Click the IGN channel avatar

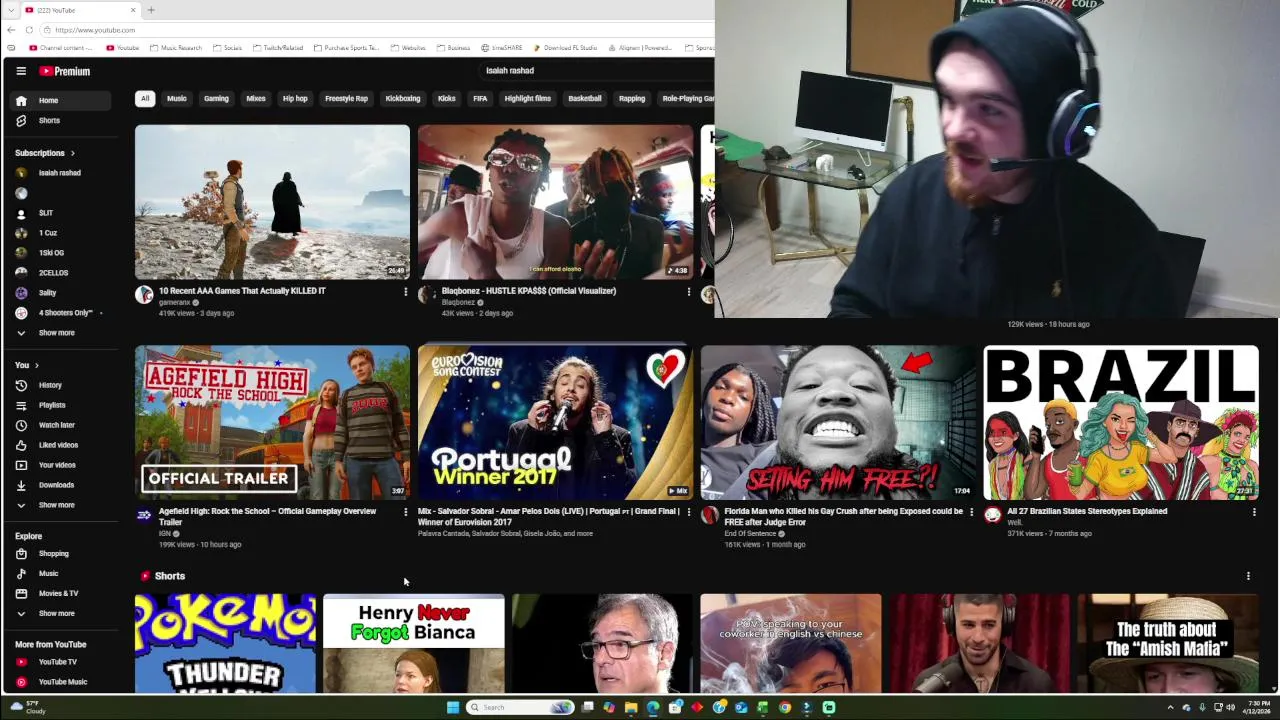pos(144,515)
